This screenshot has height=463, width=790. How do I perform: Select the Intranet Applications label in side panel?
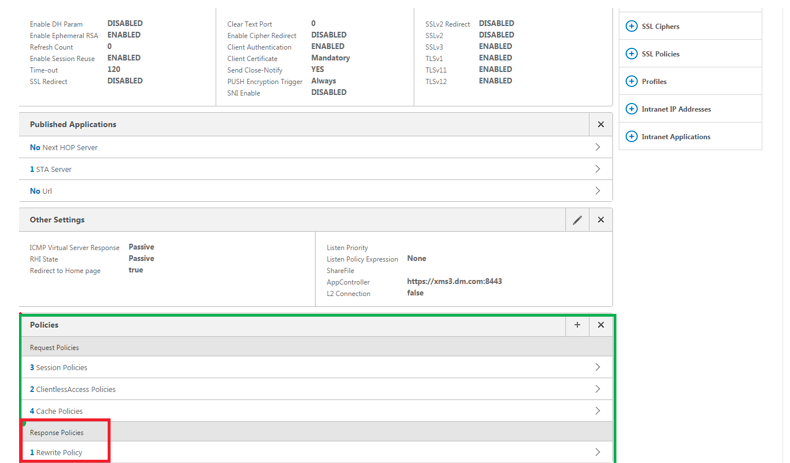675,137
